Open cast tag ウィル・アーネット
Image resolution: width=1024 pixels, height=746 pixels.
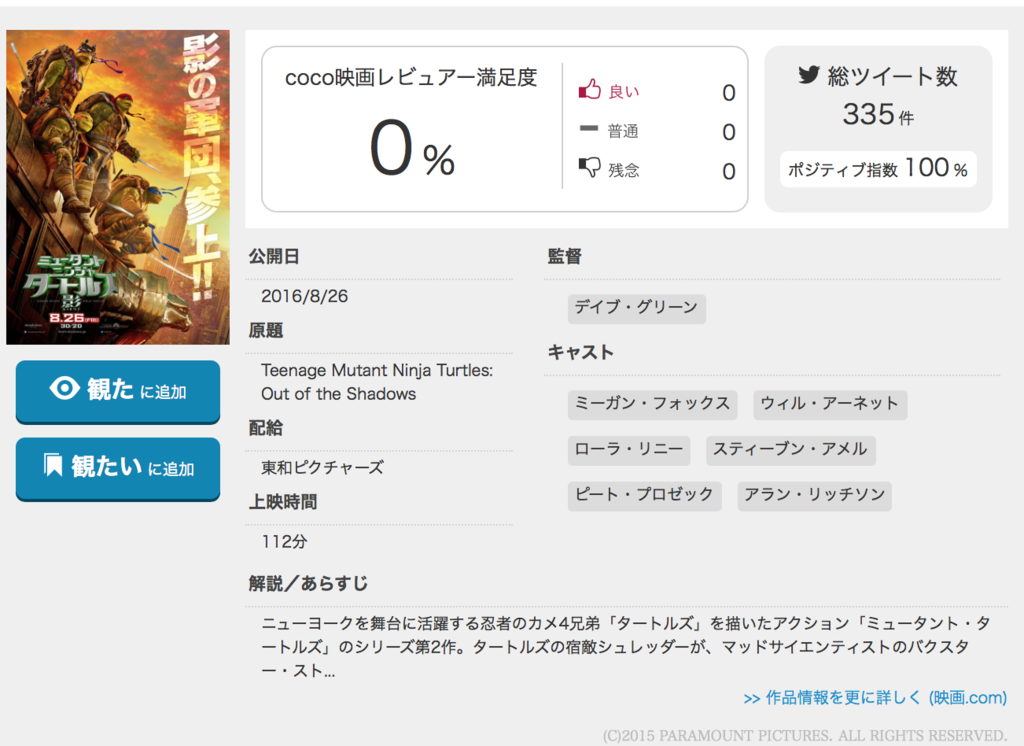830,404
